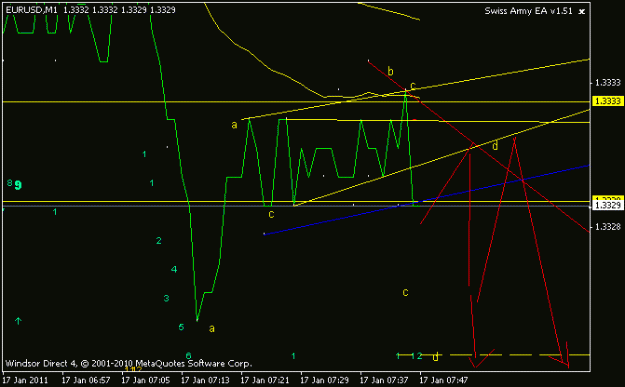The image size is (625, 387).
Task: Select the yellow wave label b
Action: point(390,71)
